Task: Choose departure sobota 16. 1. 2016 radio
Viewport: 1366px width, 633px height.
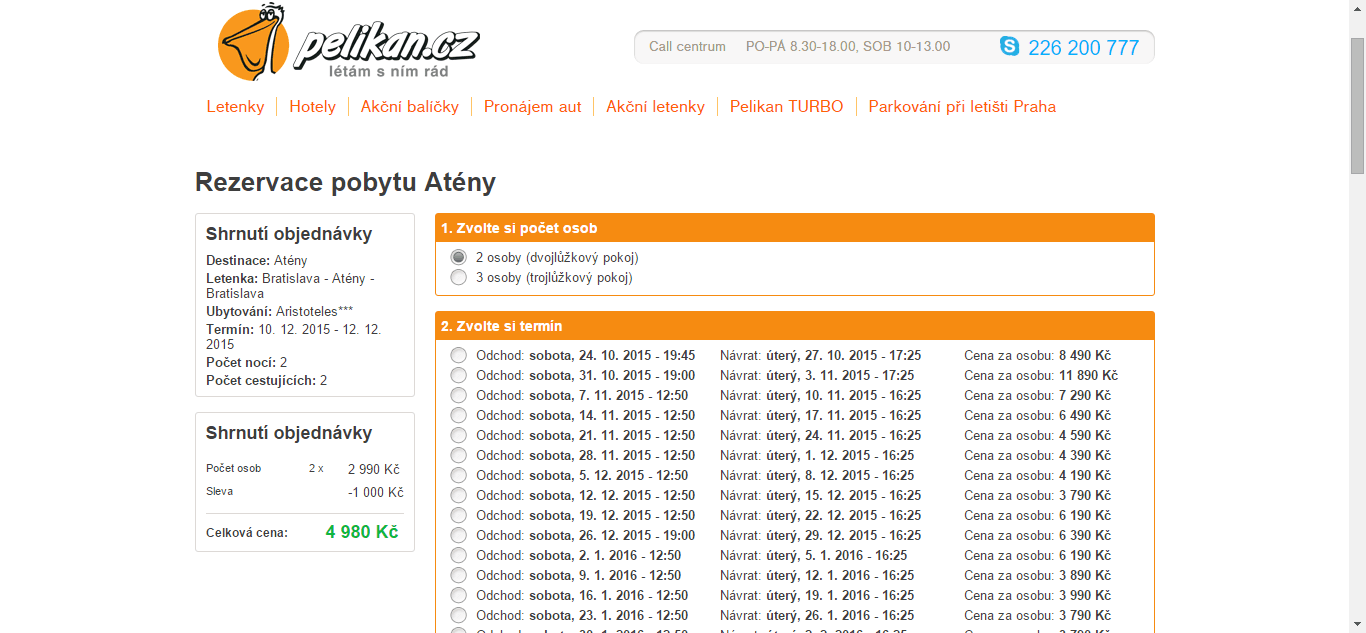Action: pos(459,595)
